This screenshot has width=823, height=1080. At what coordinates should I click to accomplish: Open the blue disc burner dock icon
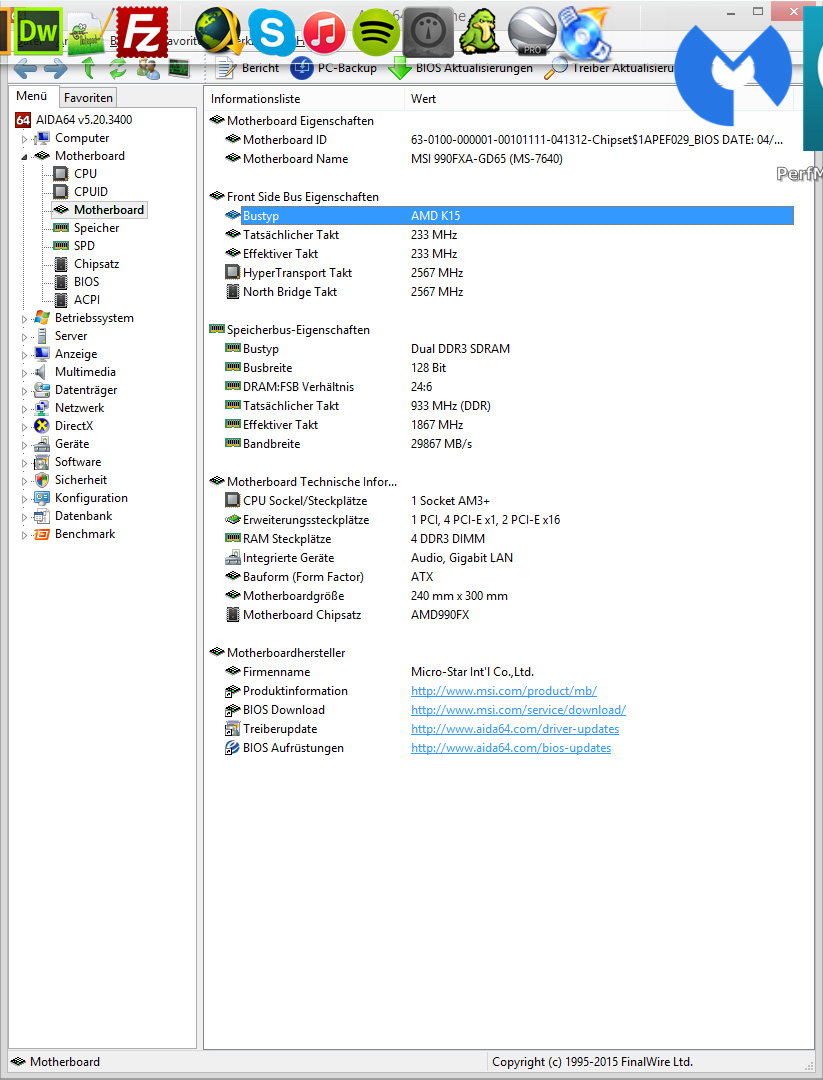click(584, 32)
